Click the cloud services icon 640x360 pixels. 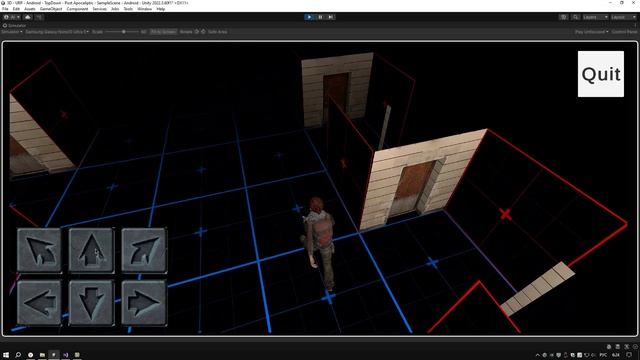click(x=28, y=17)
